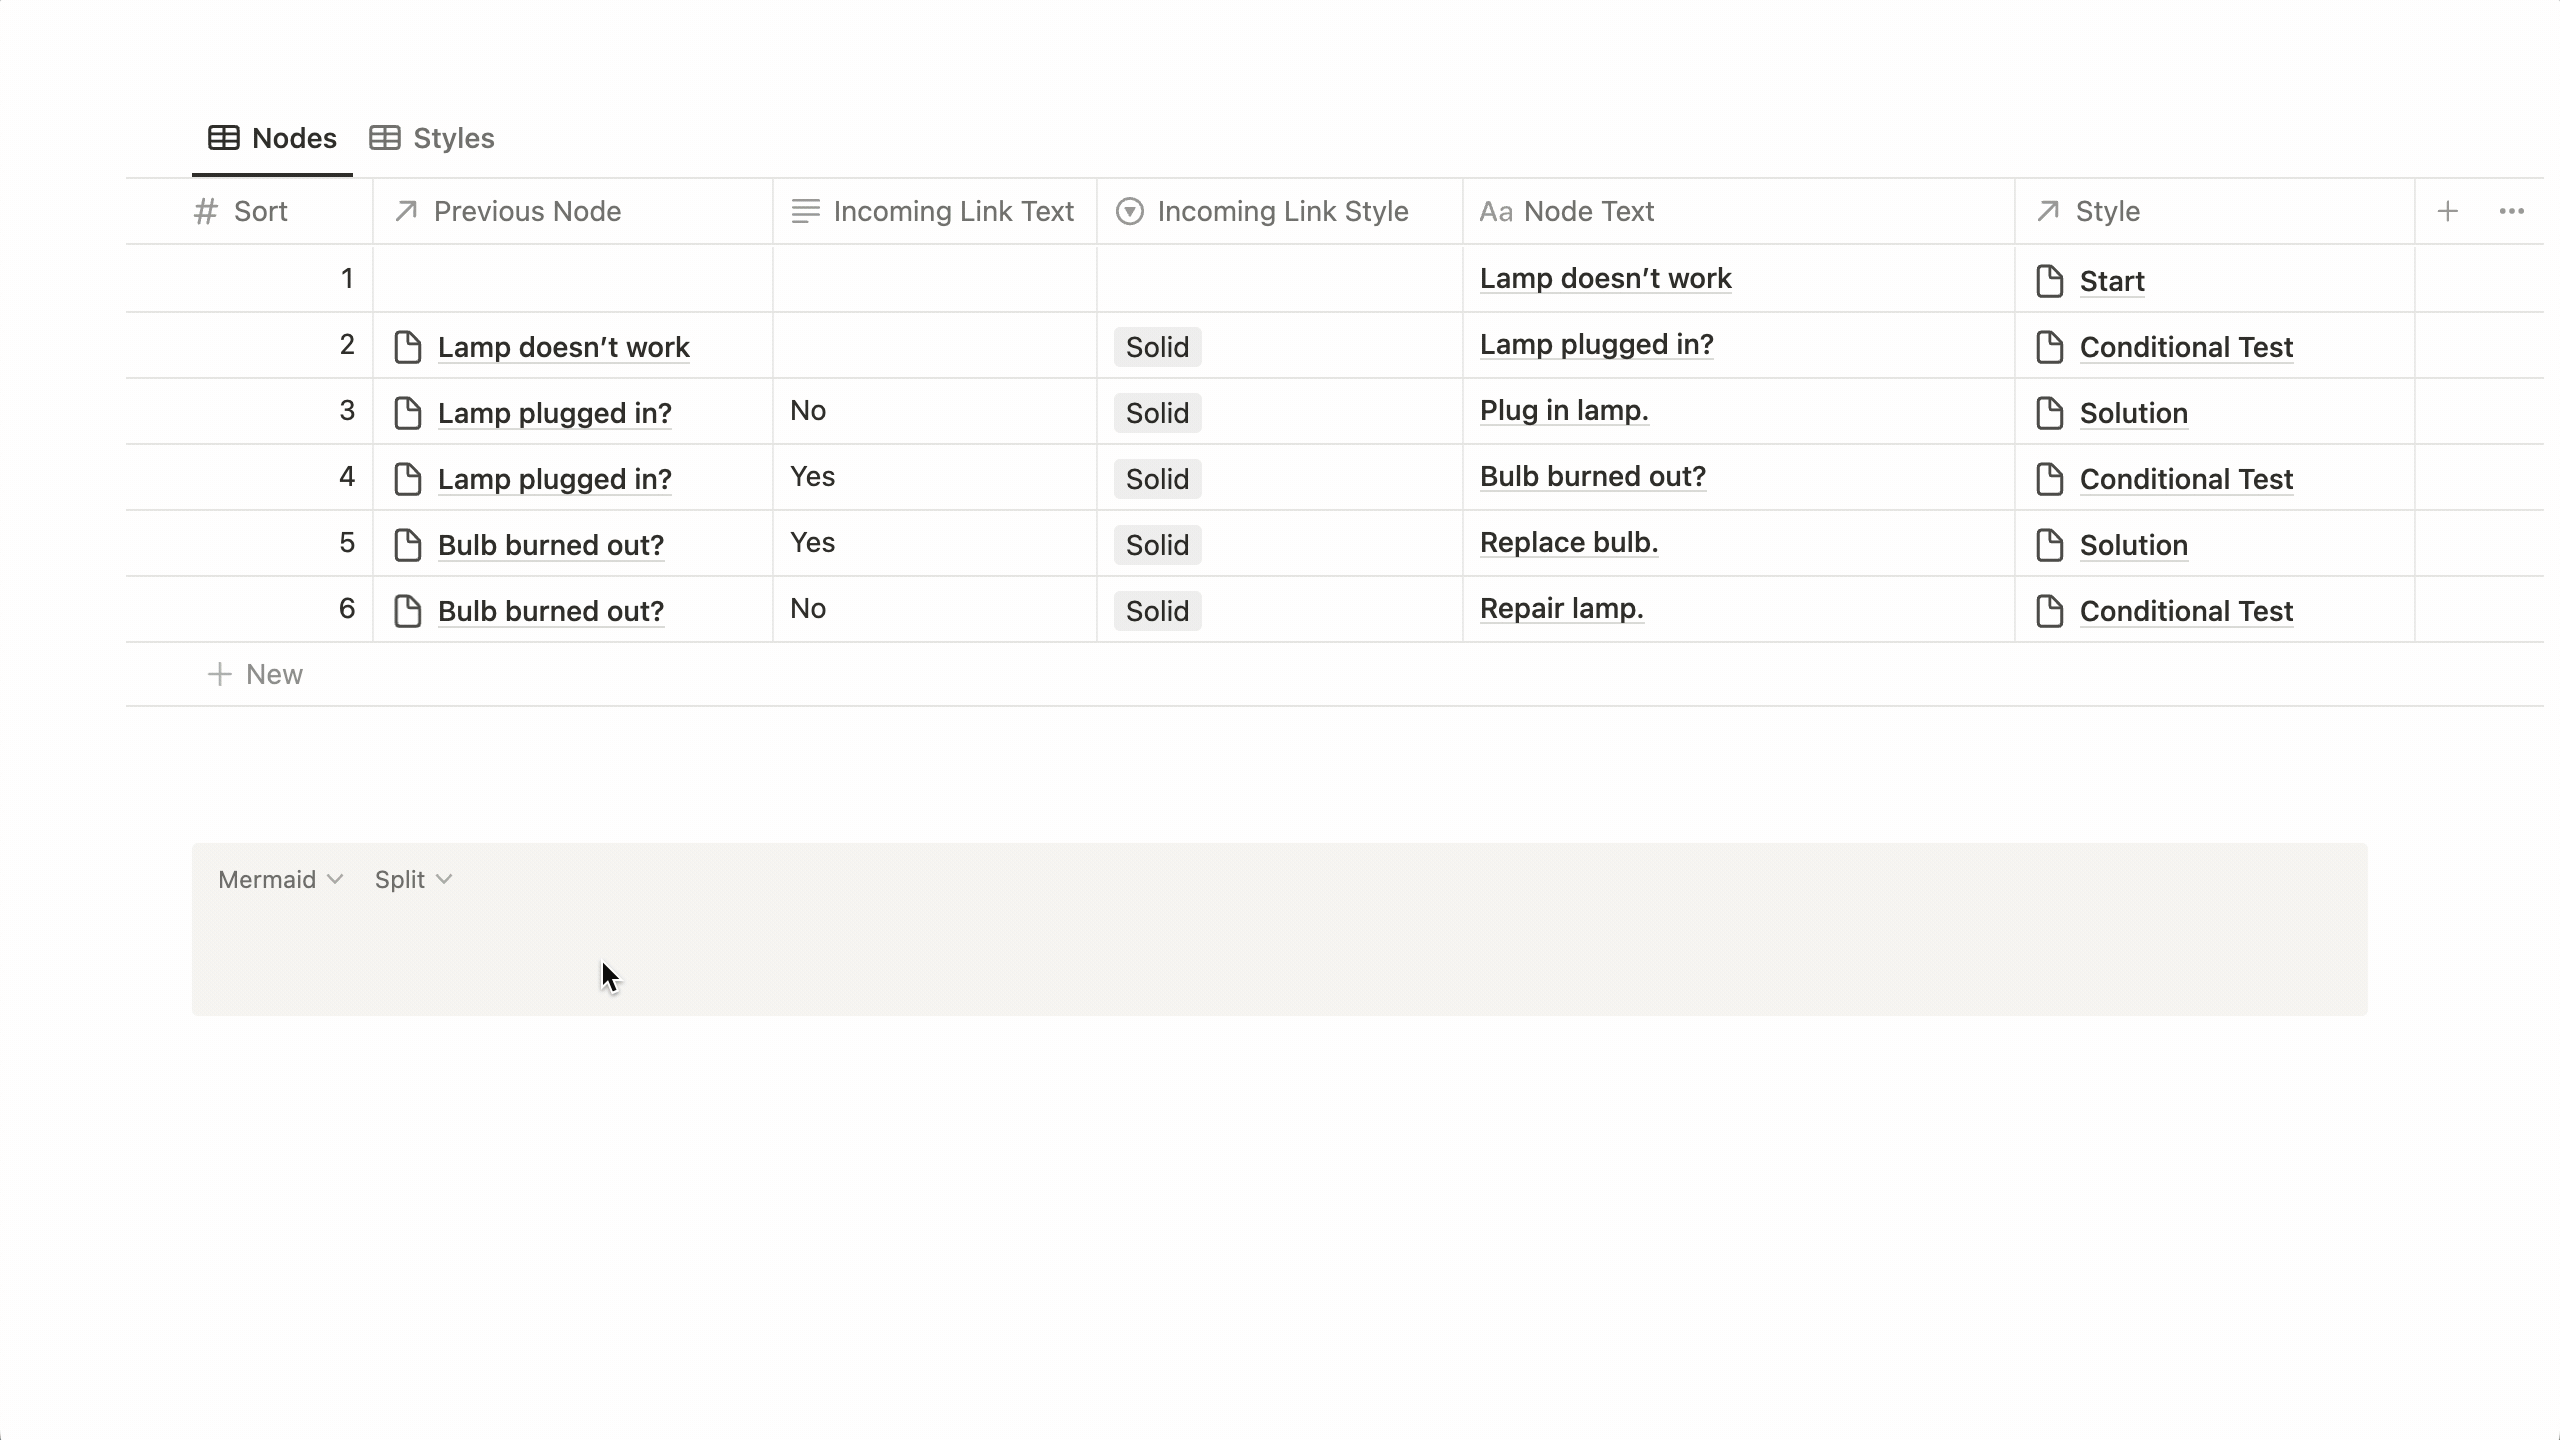Click the 'No' link text in row 3

(808, 410)
